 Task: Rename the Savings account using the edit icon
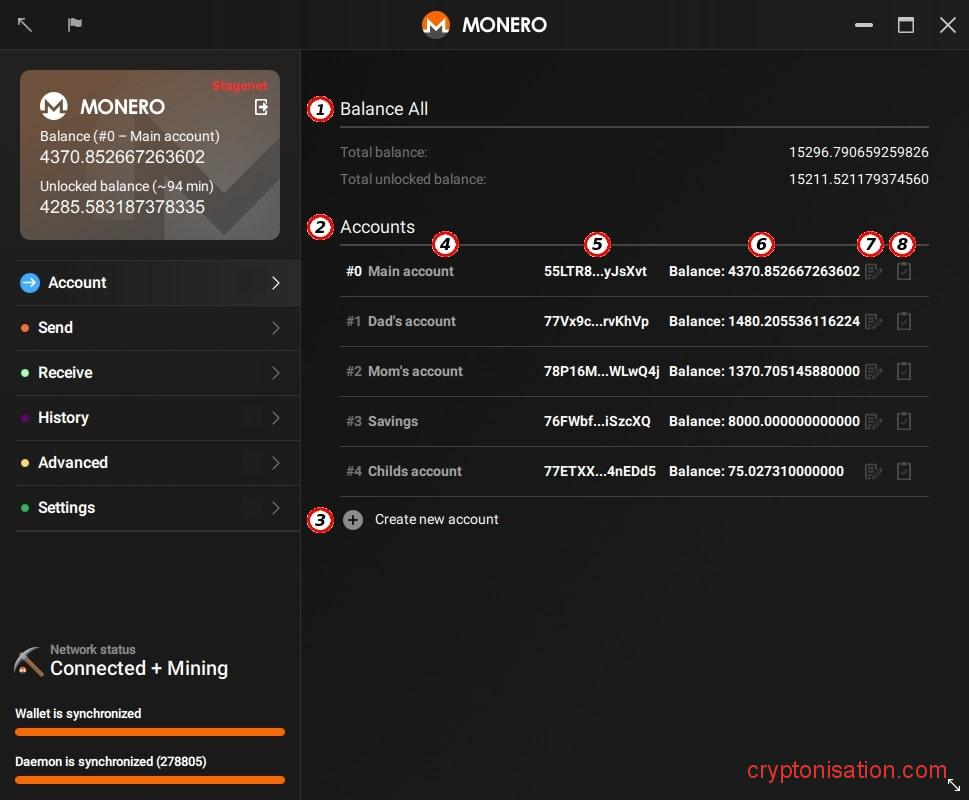click(x=873, y=421)
